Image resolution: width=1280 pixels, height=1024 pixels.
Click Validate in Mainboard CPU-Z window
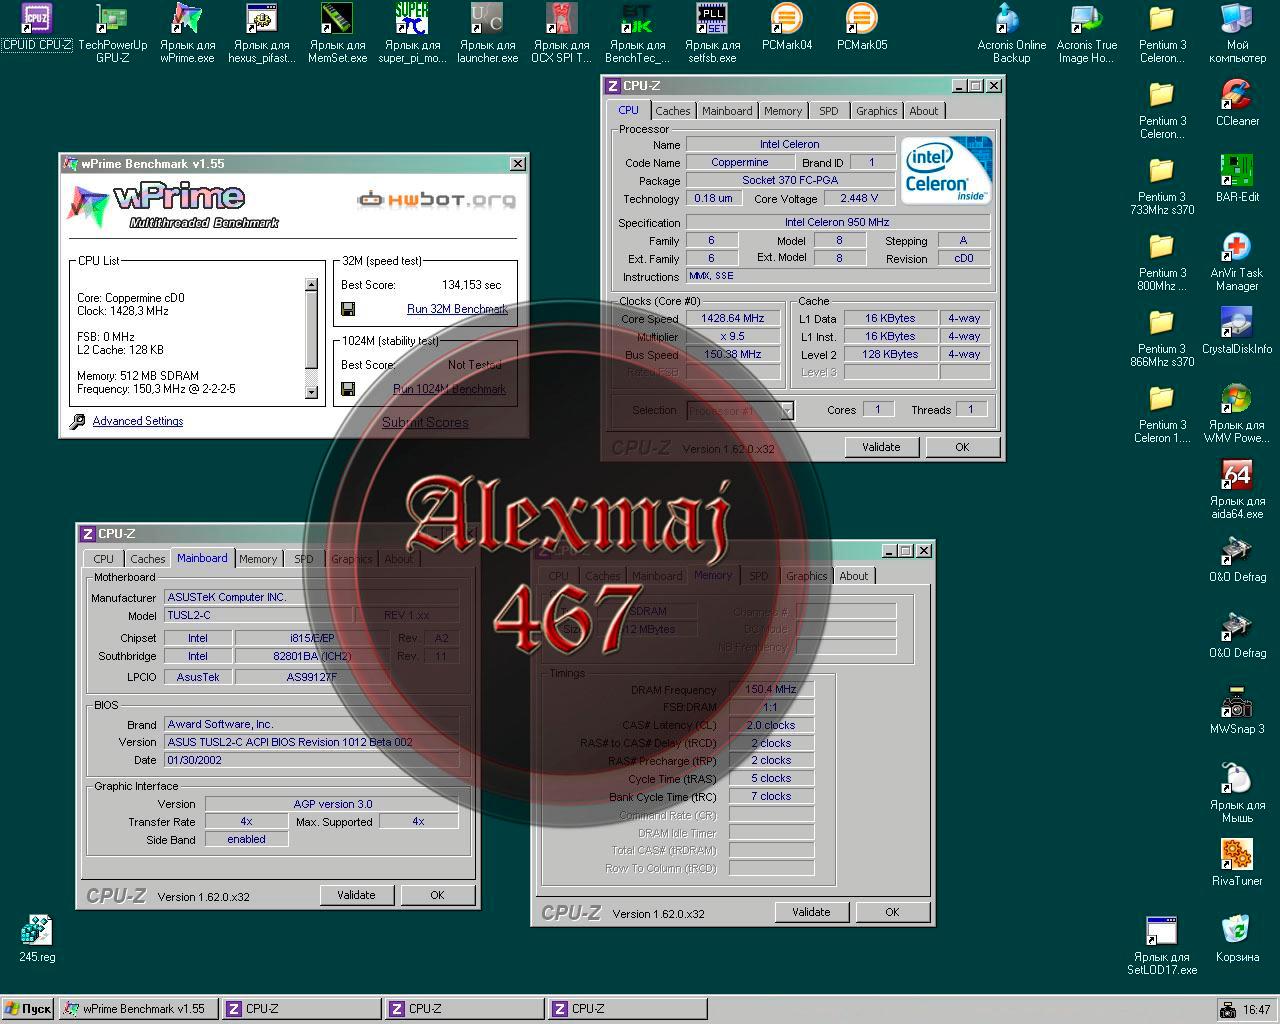coord(356,895)
